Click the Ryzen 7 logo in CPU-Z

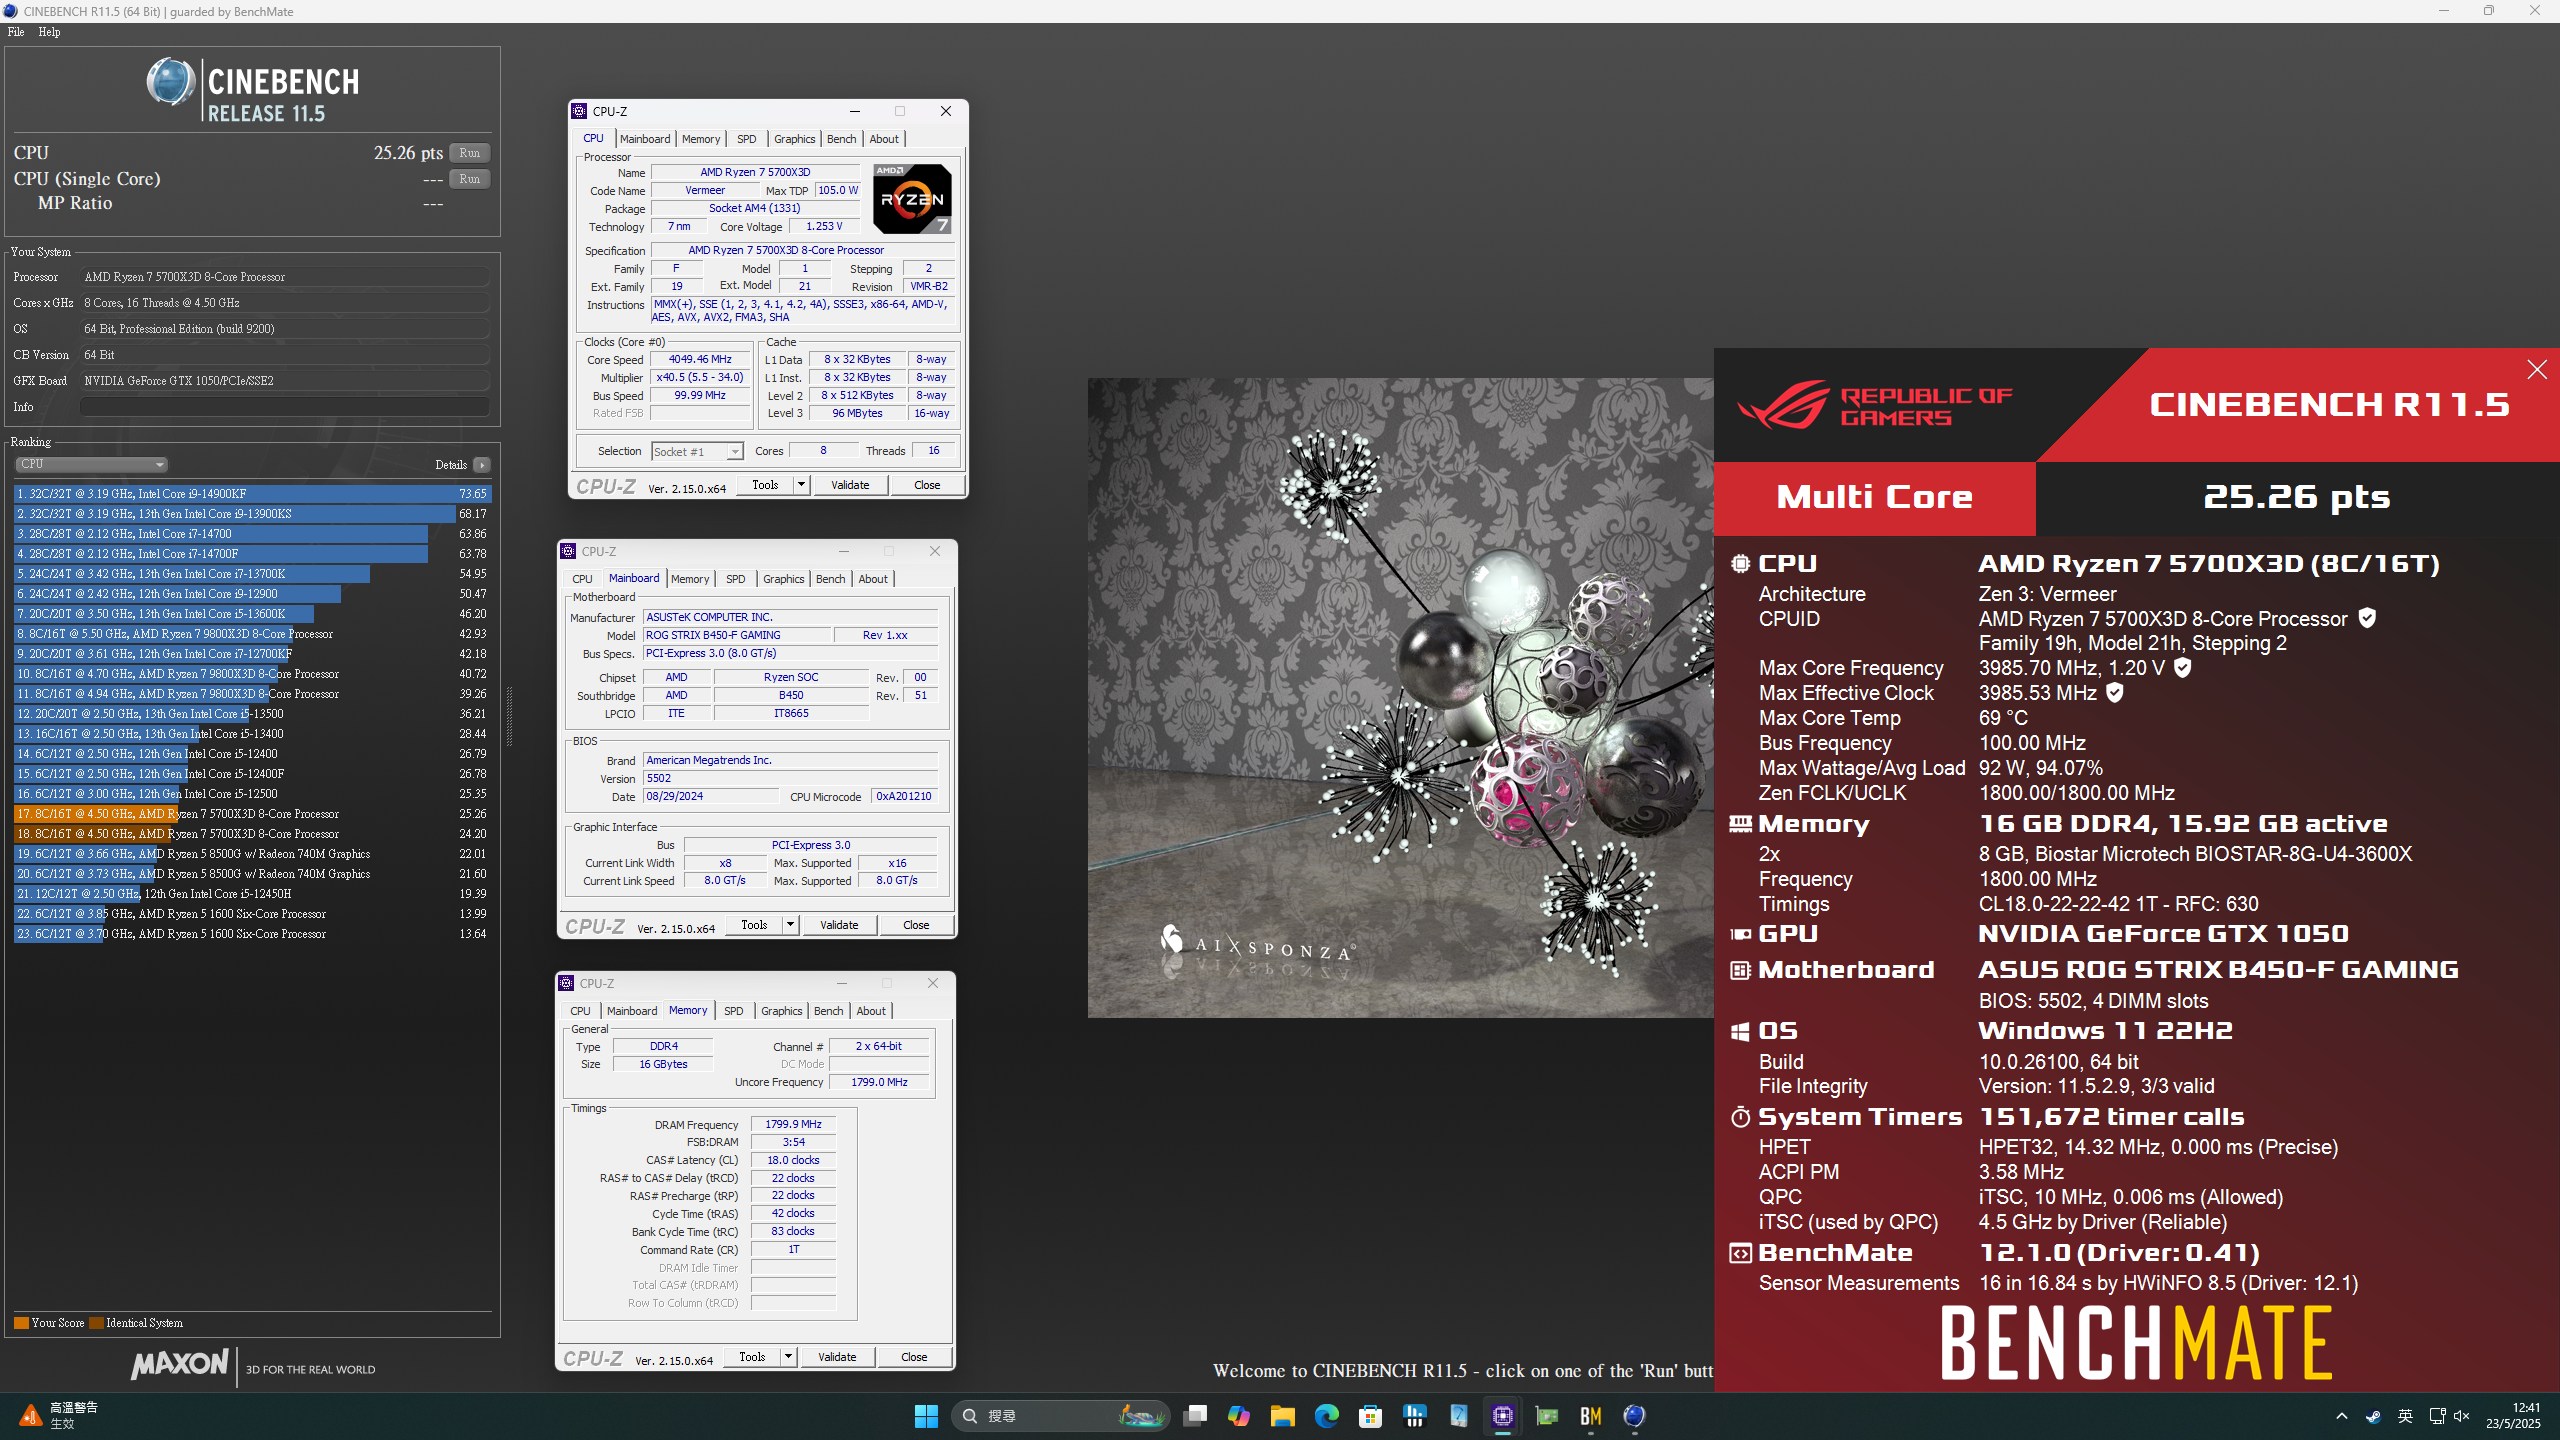(x=912, y=199)
